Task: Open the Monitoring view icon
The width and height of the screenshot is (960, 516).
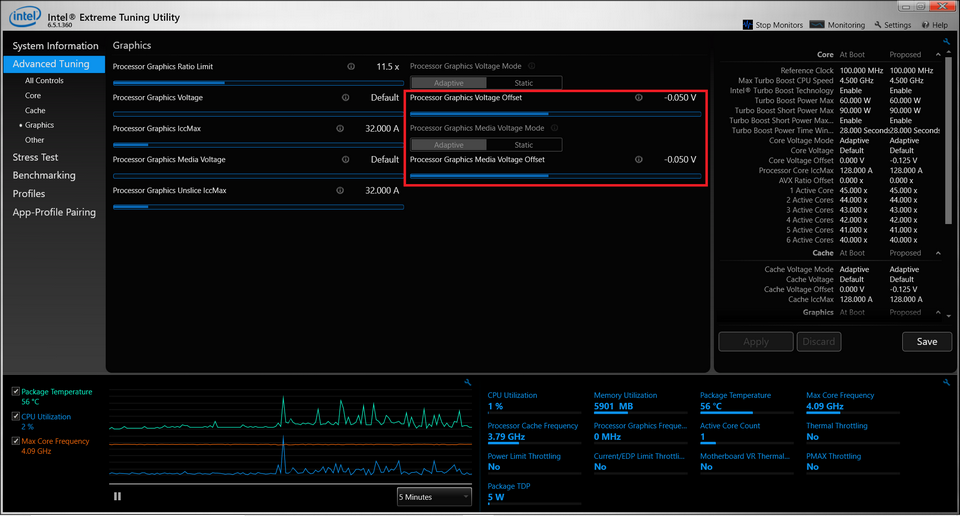Action: [x=817, y=25]
